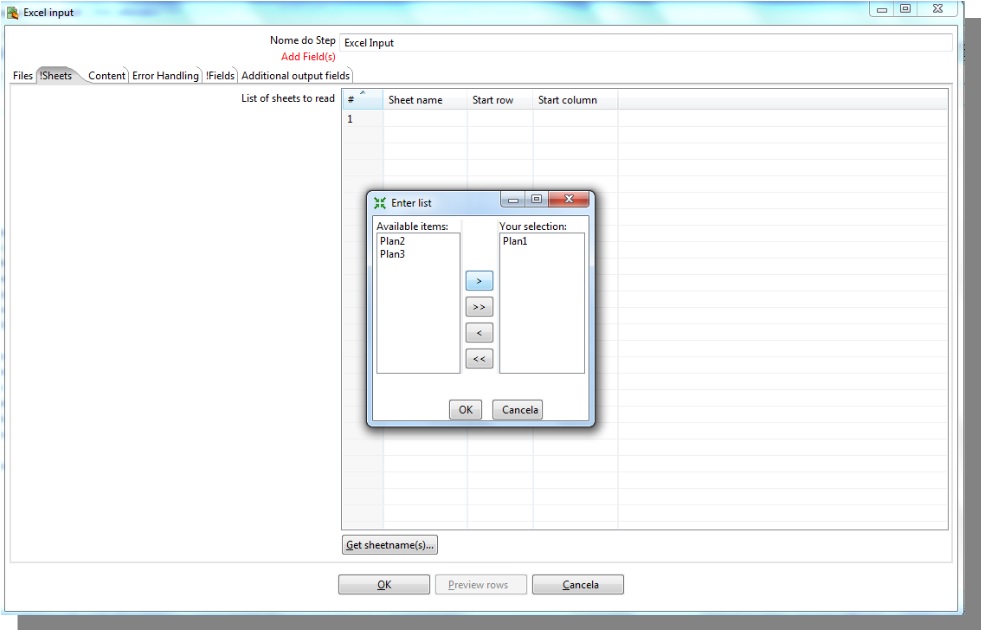Viewport: 982px width, 630px height.
Task: Show the Additional output fields tab
Action: 295,76
